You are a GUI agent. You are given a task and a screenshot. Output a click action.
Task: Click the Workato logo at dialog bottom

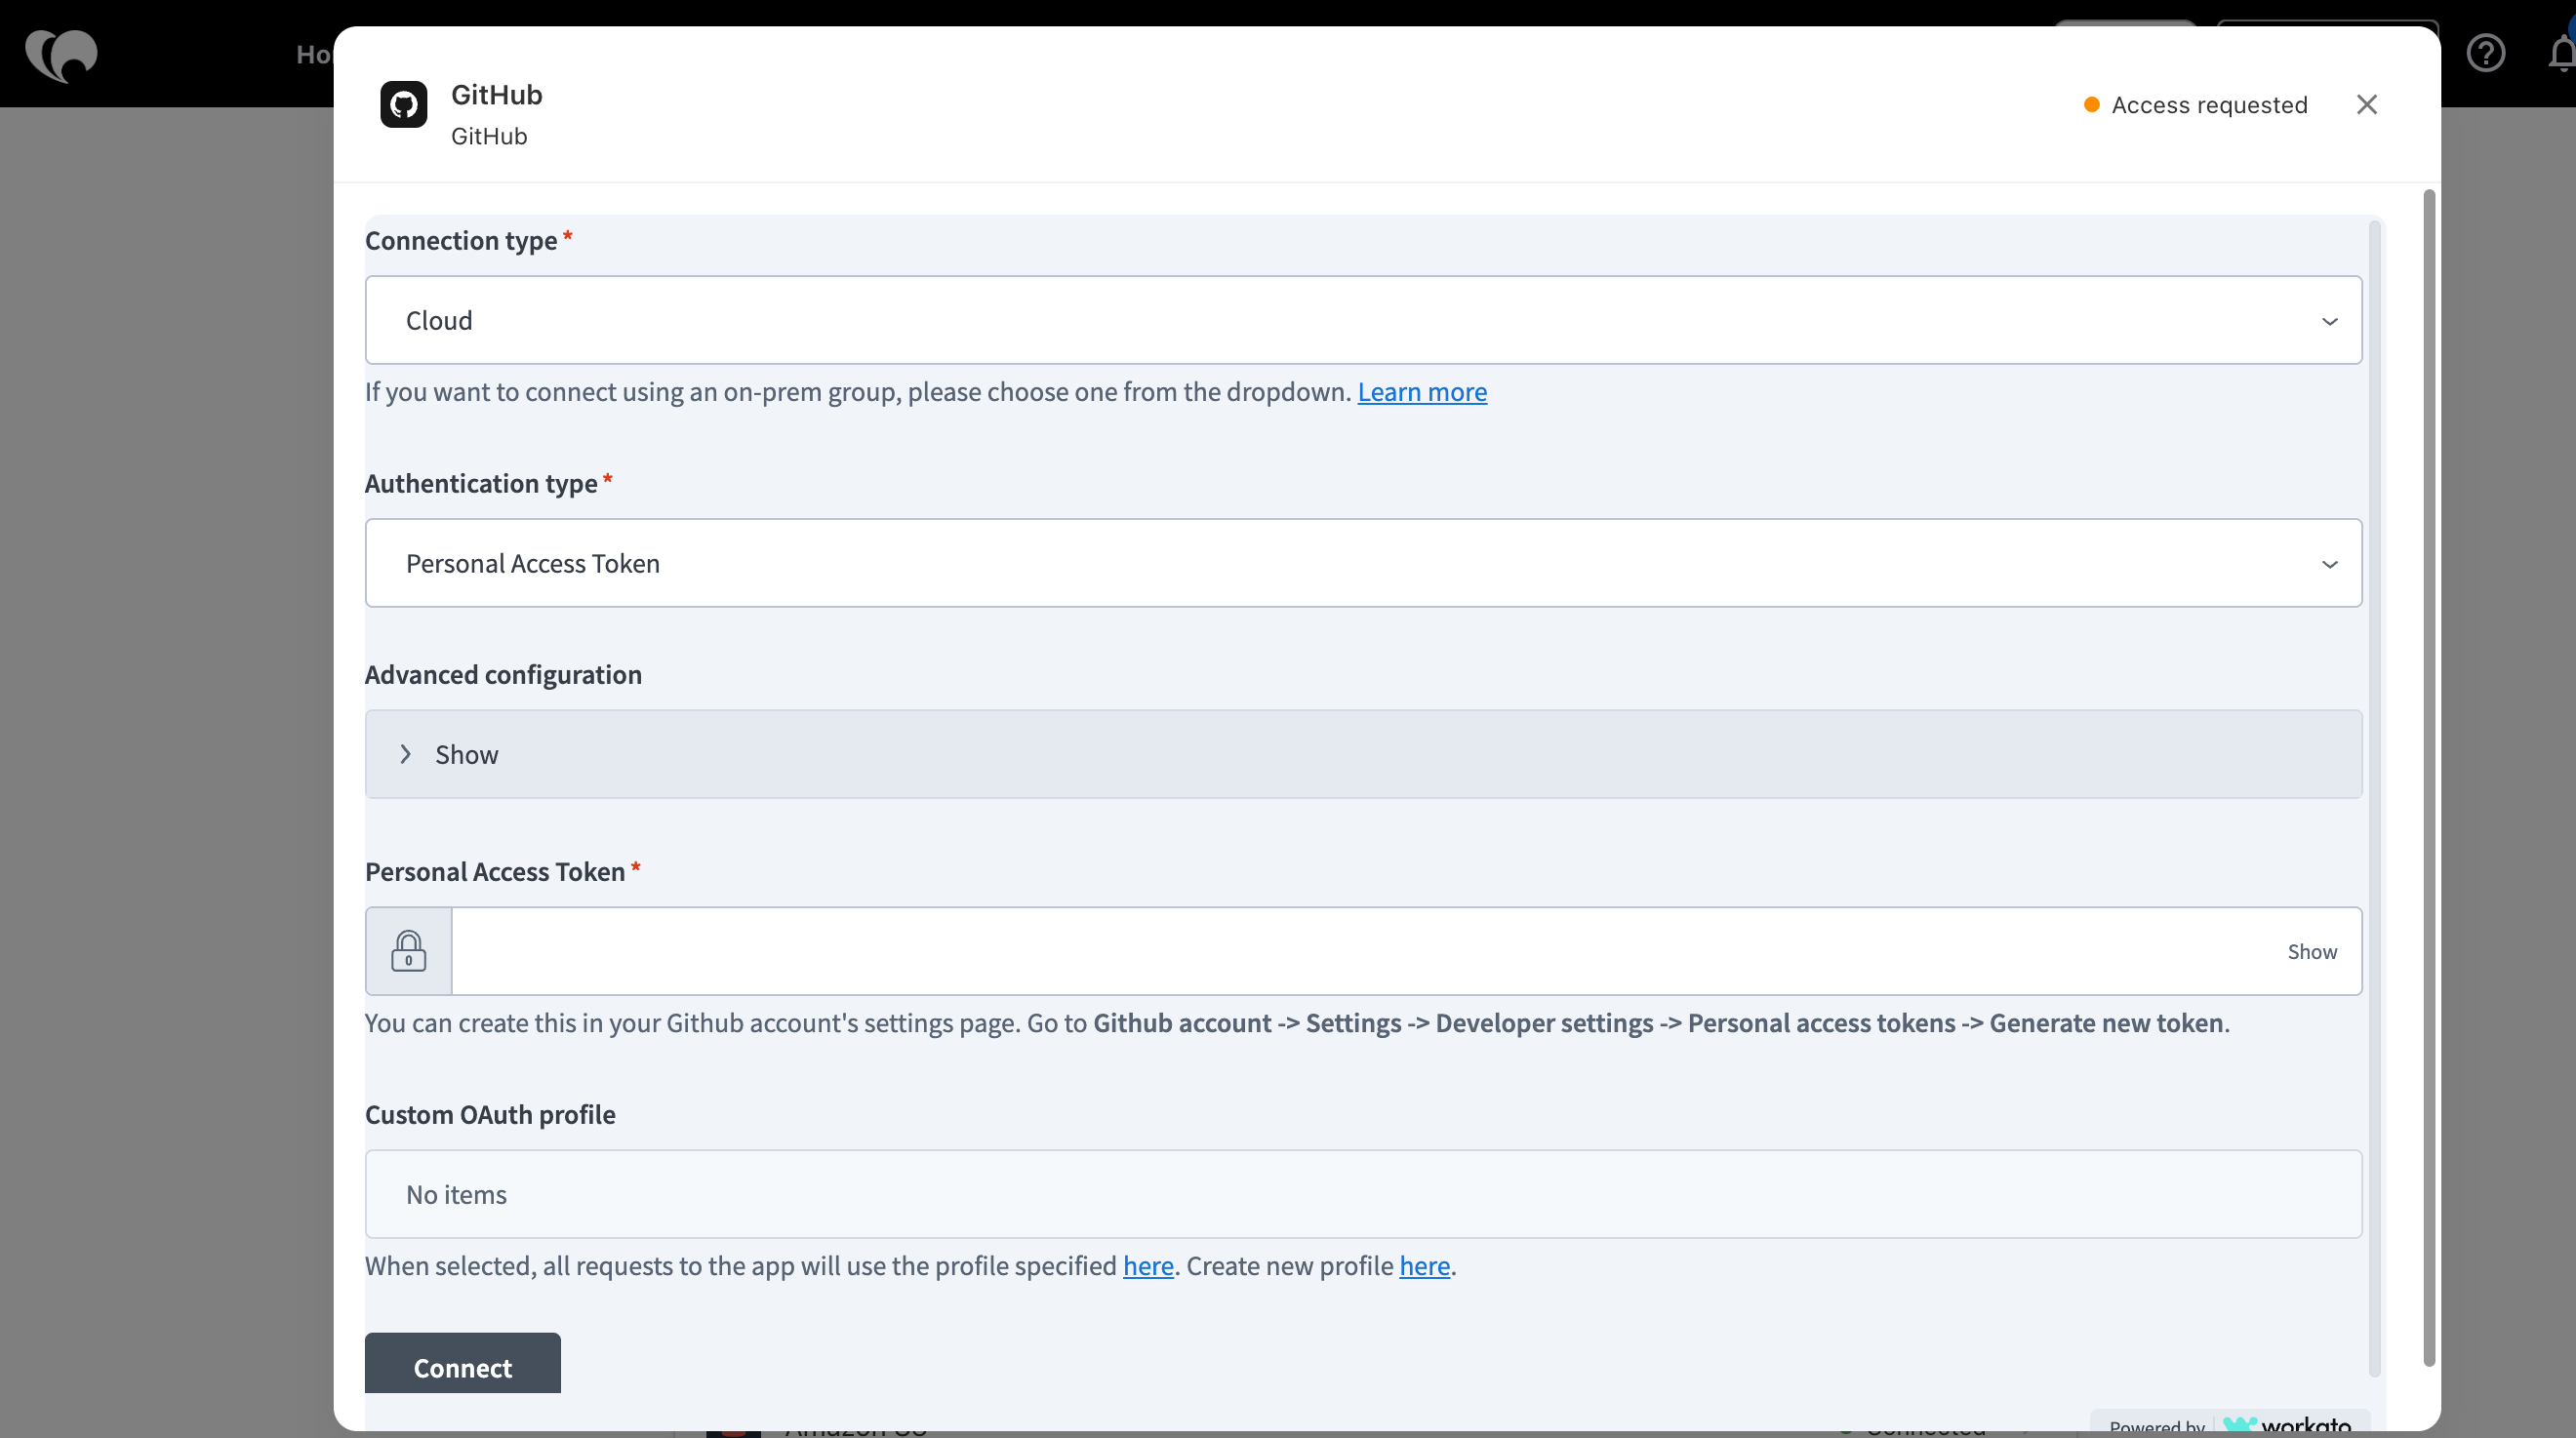click(x=2286, y=1425)
